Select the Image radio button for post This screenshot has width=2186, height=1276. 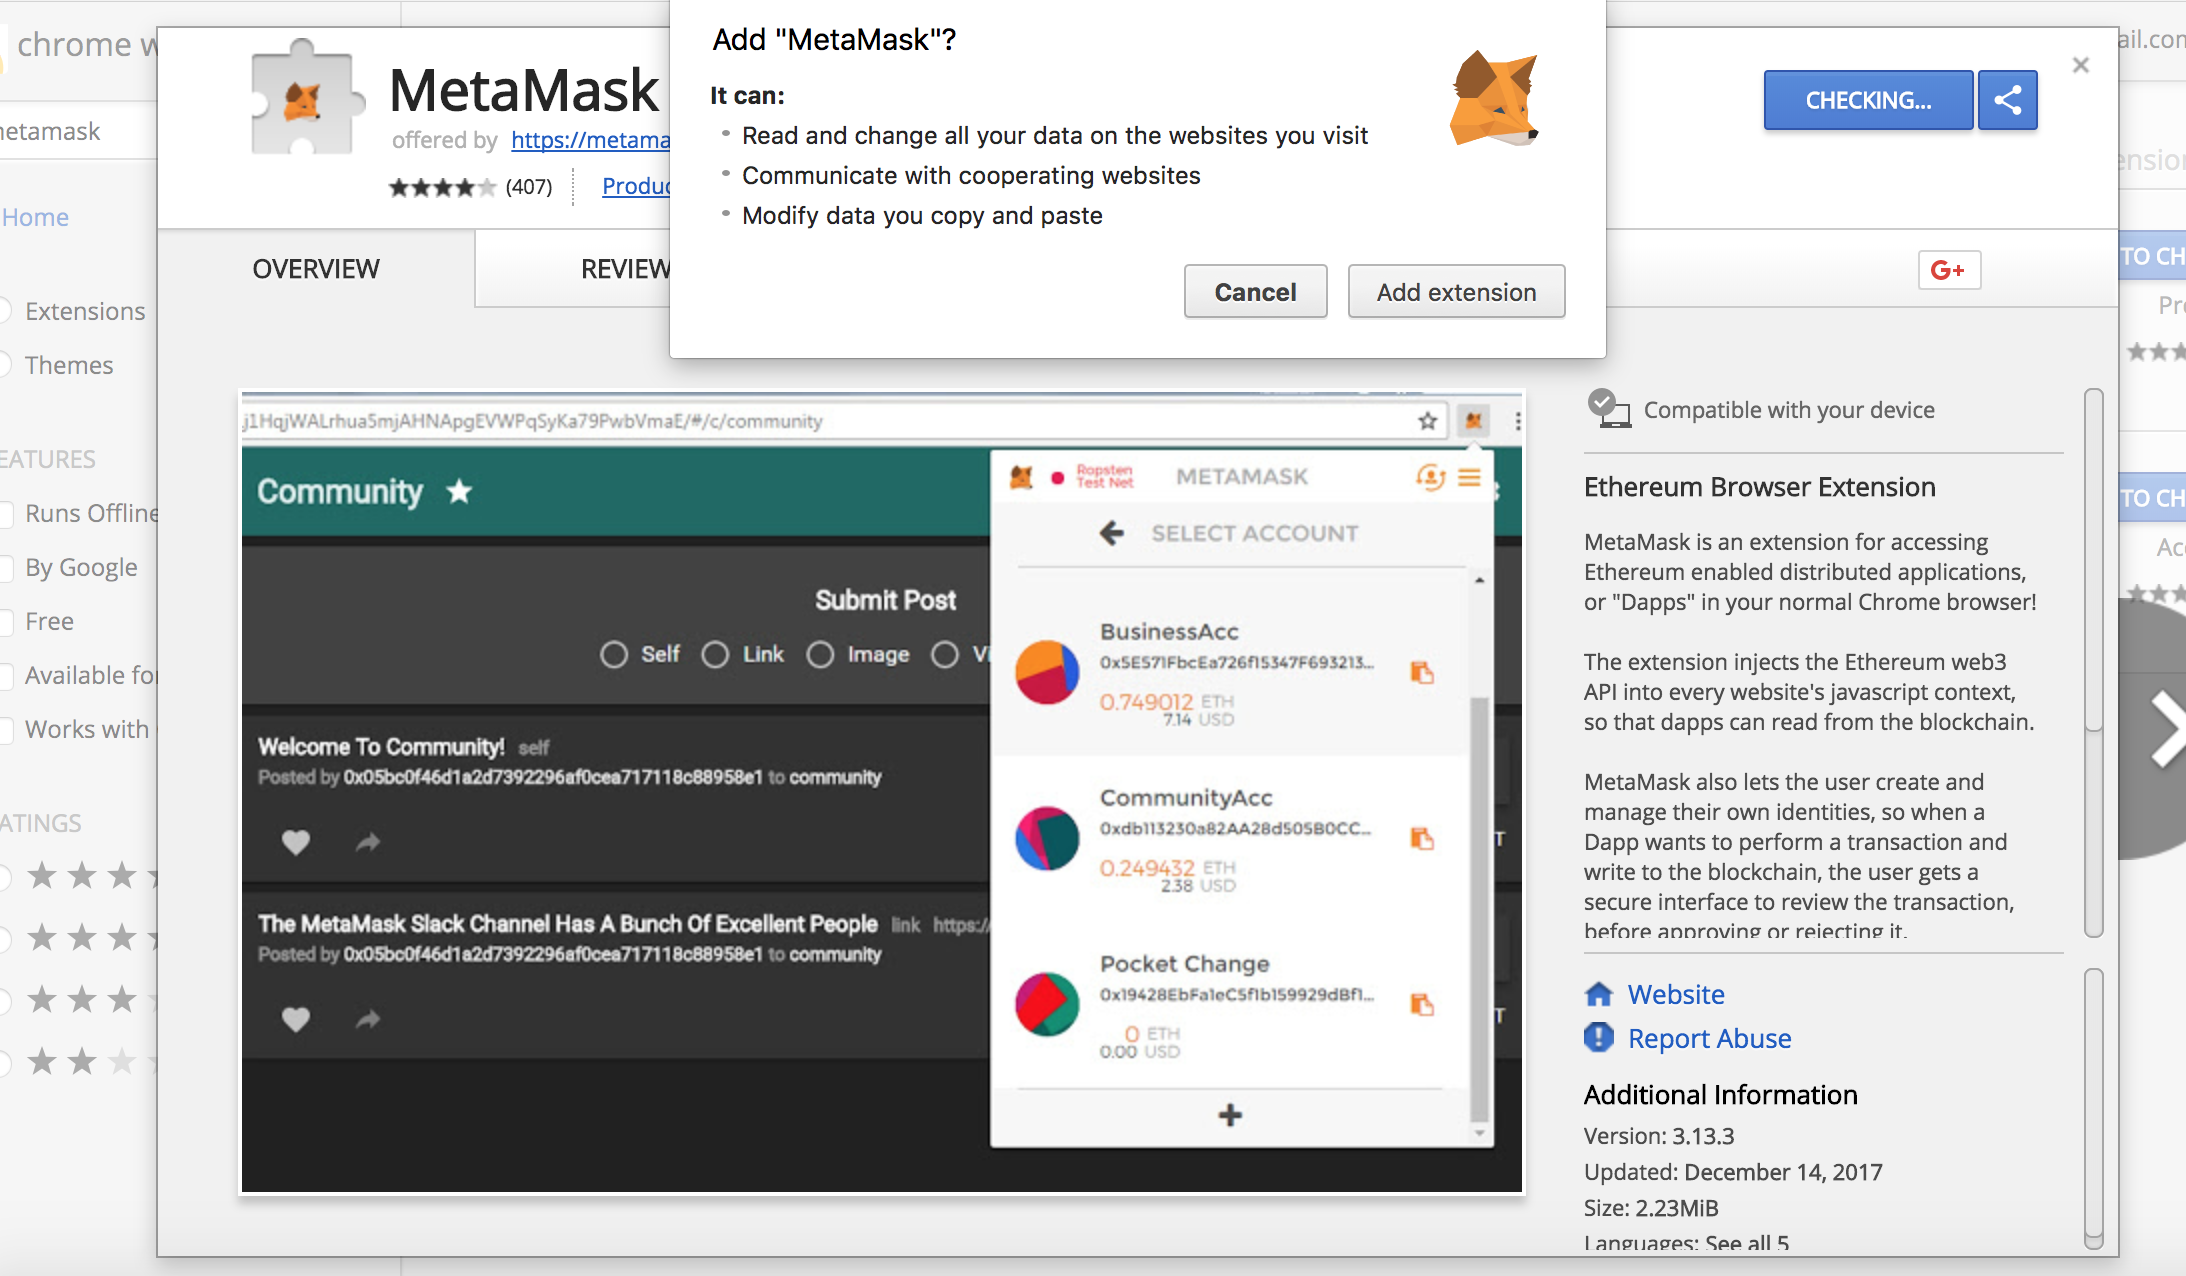tap(823, 653)
